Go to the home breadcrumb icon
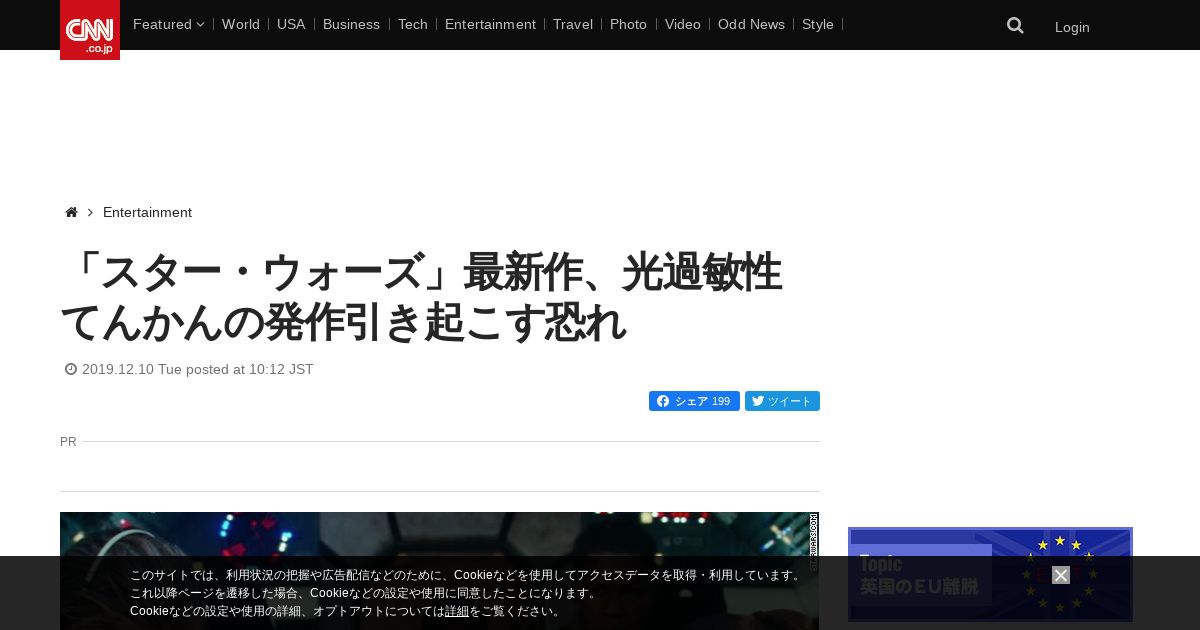The width and height of the screenshot is (1200, 630). [71, 212]
